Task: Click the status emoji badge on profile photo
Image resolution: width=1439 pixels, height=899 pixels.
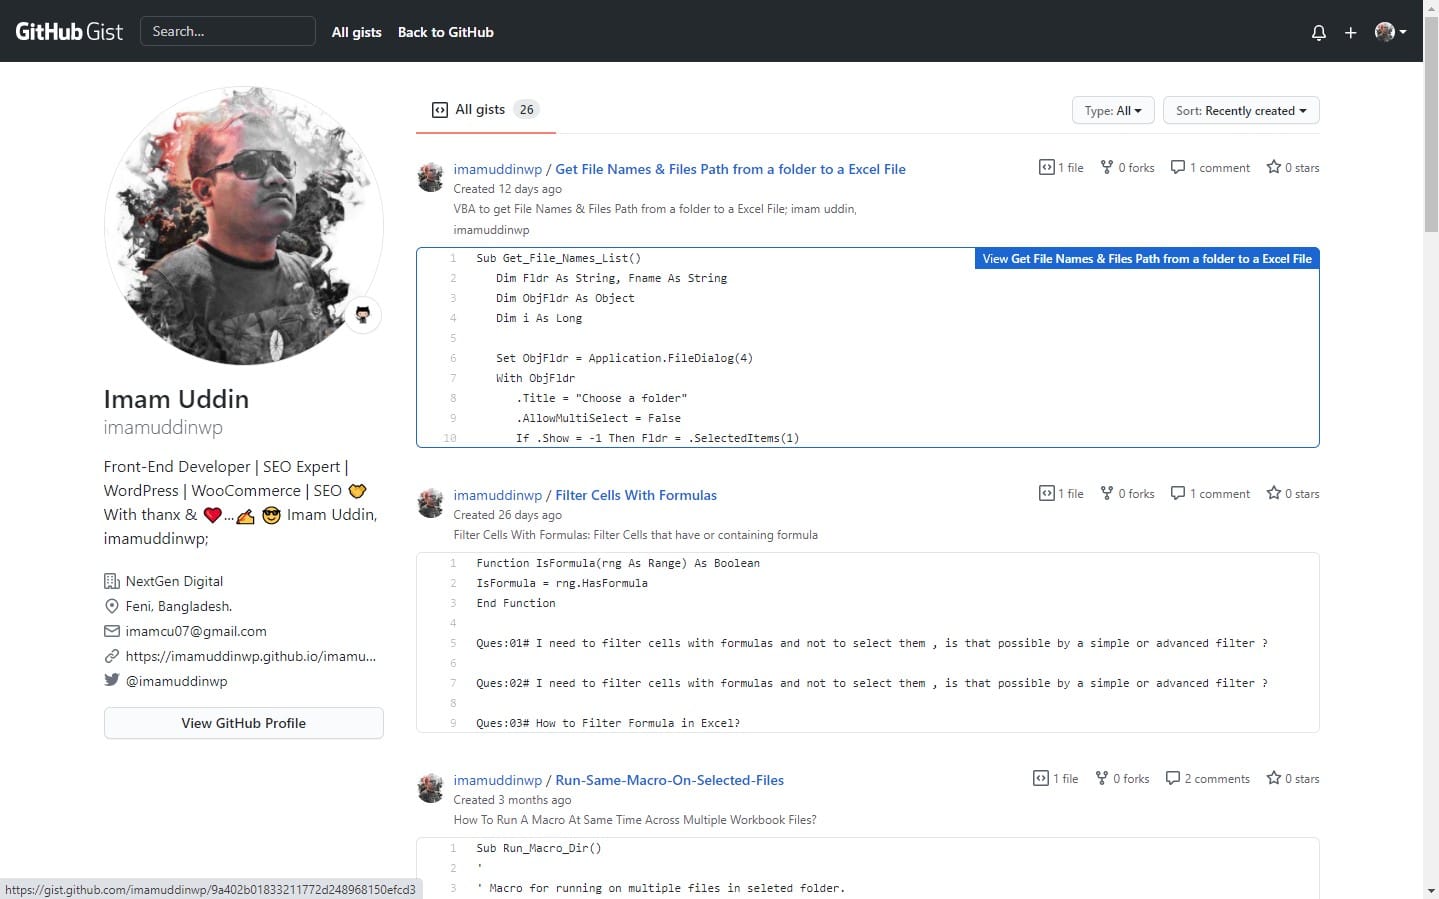Action: click(x=363, y=315)
